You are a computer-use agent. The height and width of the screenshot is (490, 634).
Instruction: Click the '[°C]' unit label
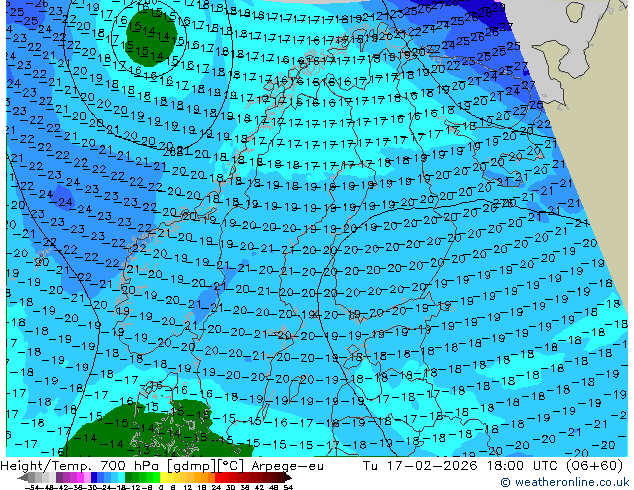click(229, 466)
